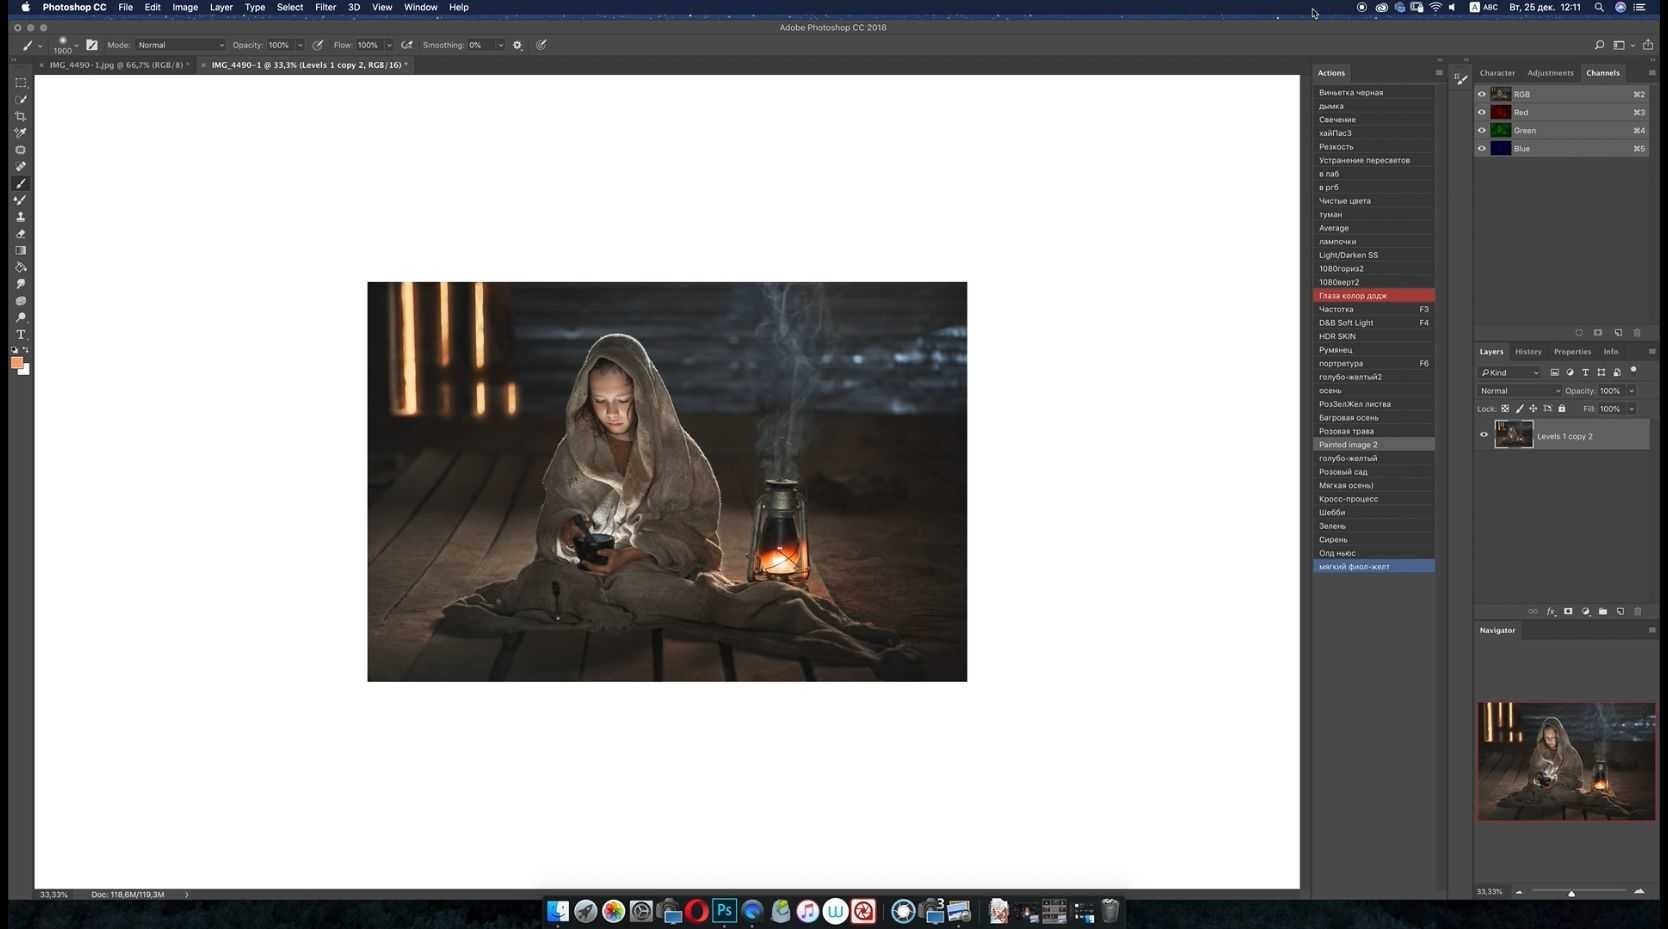The image size is (1668, 929).
Task: Select the Rectangular Marquee tool
Action: (x=20, y=83)
